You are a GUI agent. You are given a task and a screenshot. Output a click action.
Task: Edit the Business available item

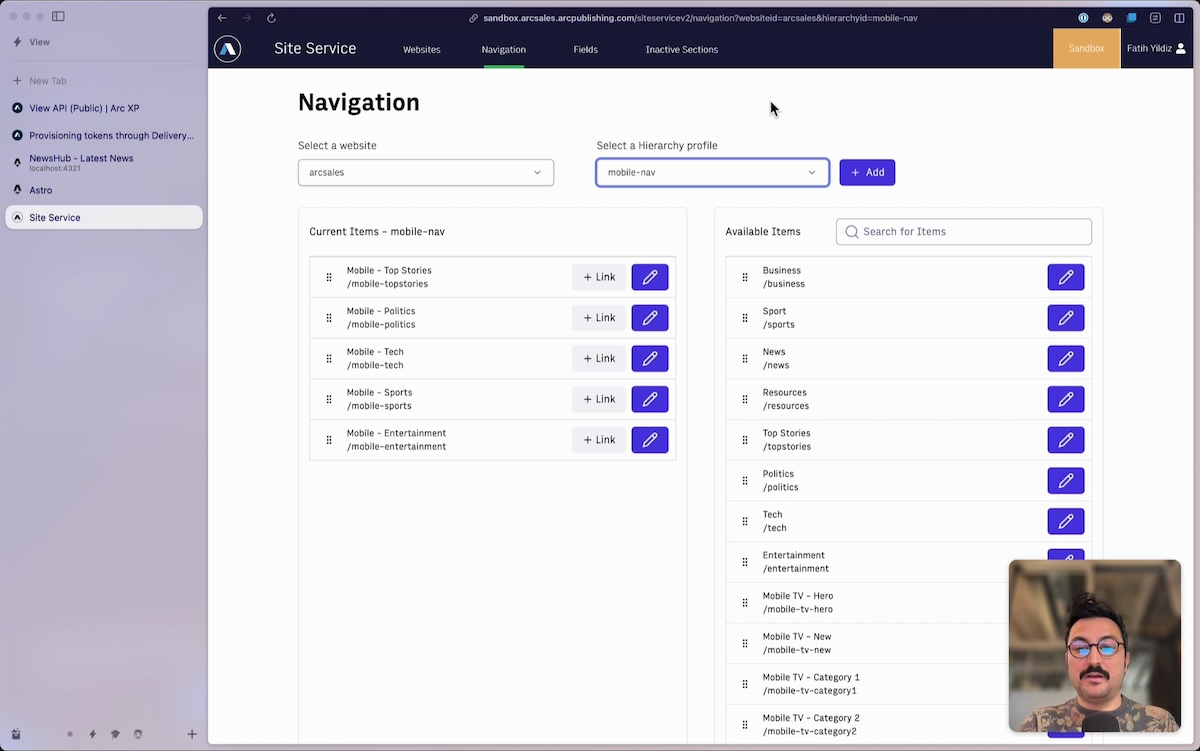(1065, 277)
